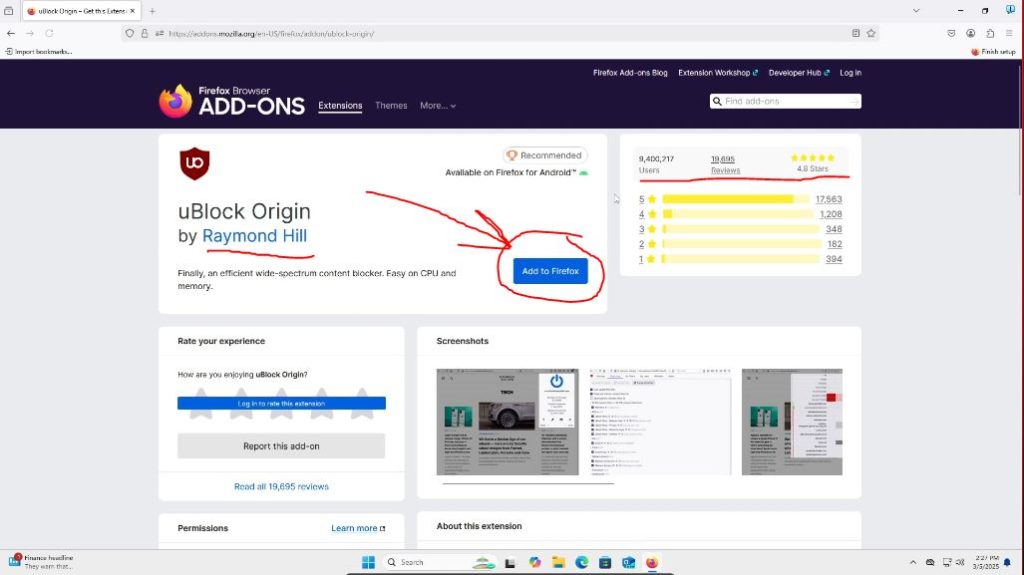Image resolution: width=1024 pixels, height=575 pixels.
Task: Open Copilot from the taskbar
Action: point(535,562)
